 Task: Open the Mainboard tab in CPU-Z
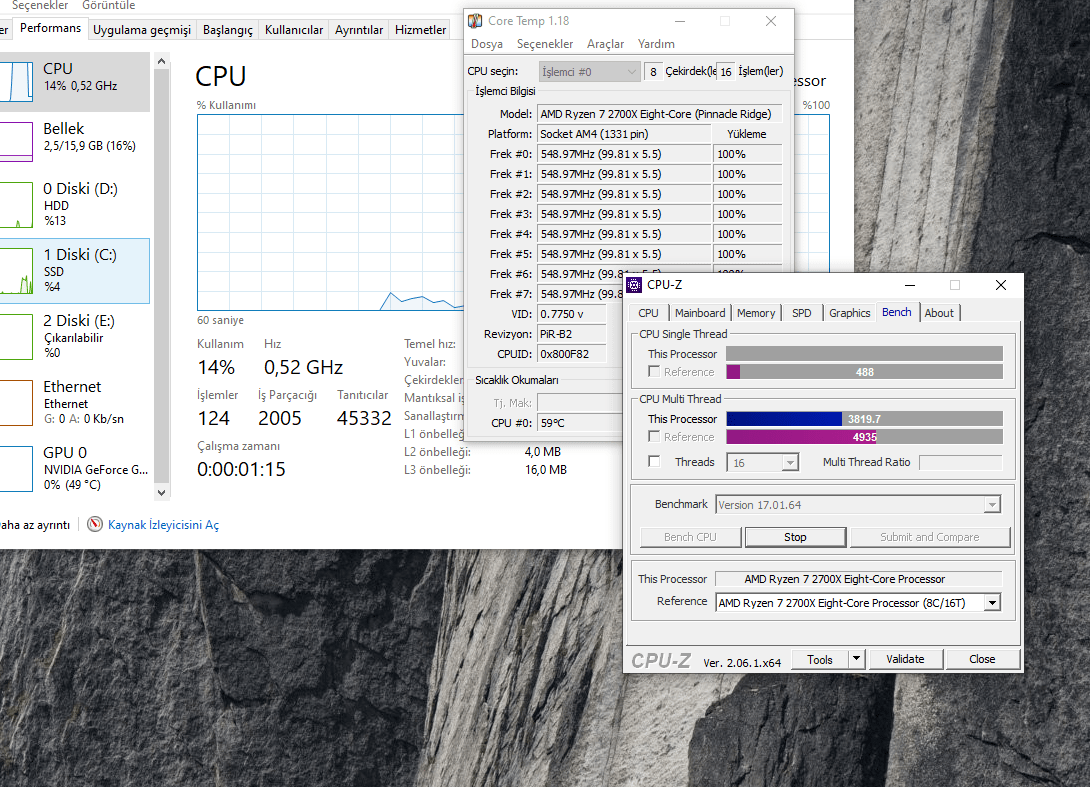coord(700,313)
